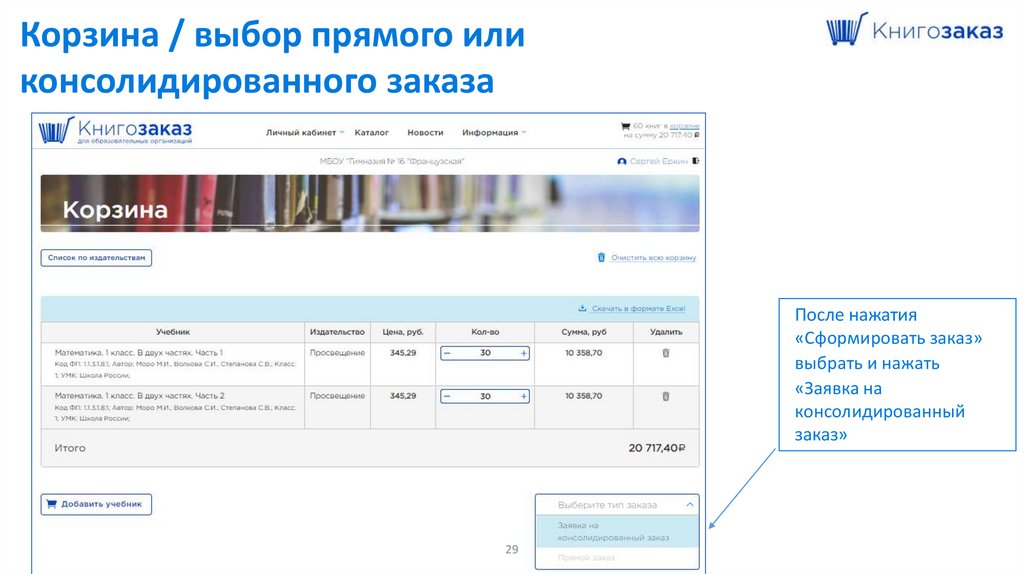Click the logout icon next to Сергей Ершин
This screenshot has width=1024, height=574.
(696, 161)
